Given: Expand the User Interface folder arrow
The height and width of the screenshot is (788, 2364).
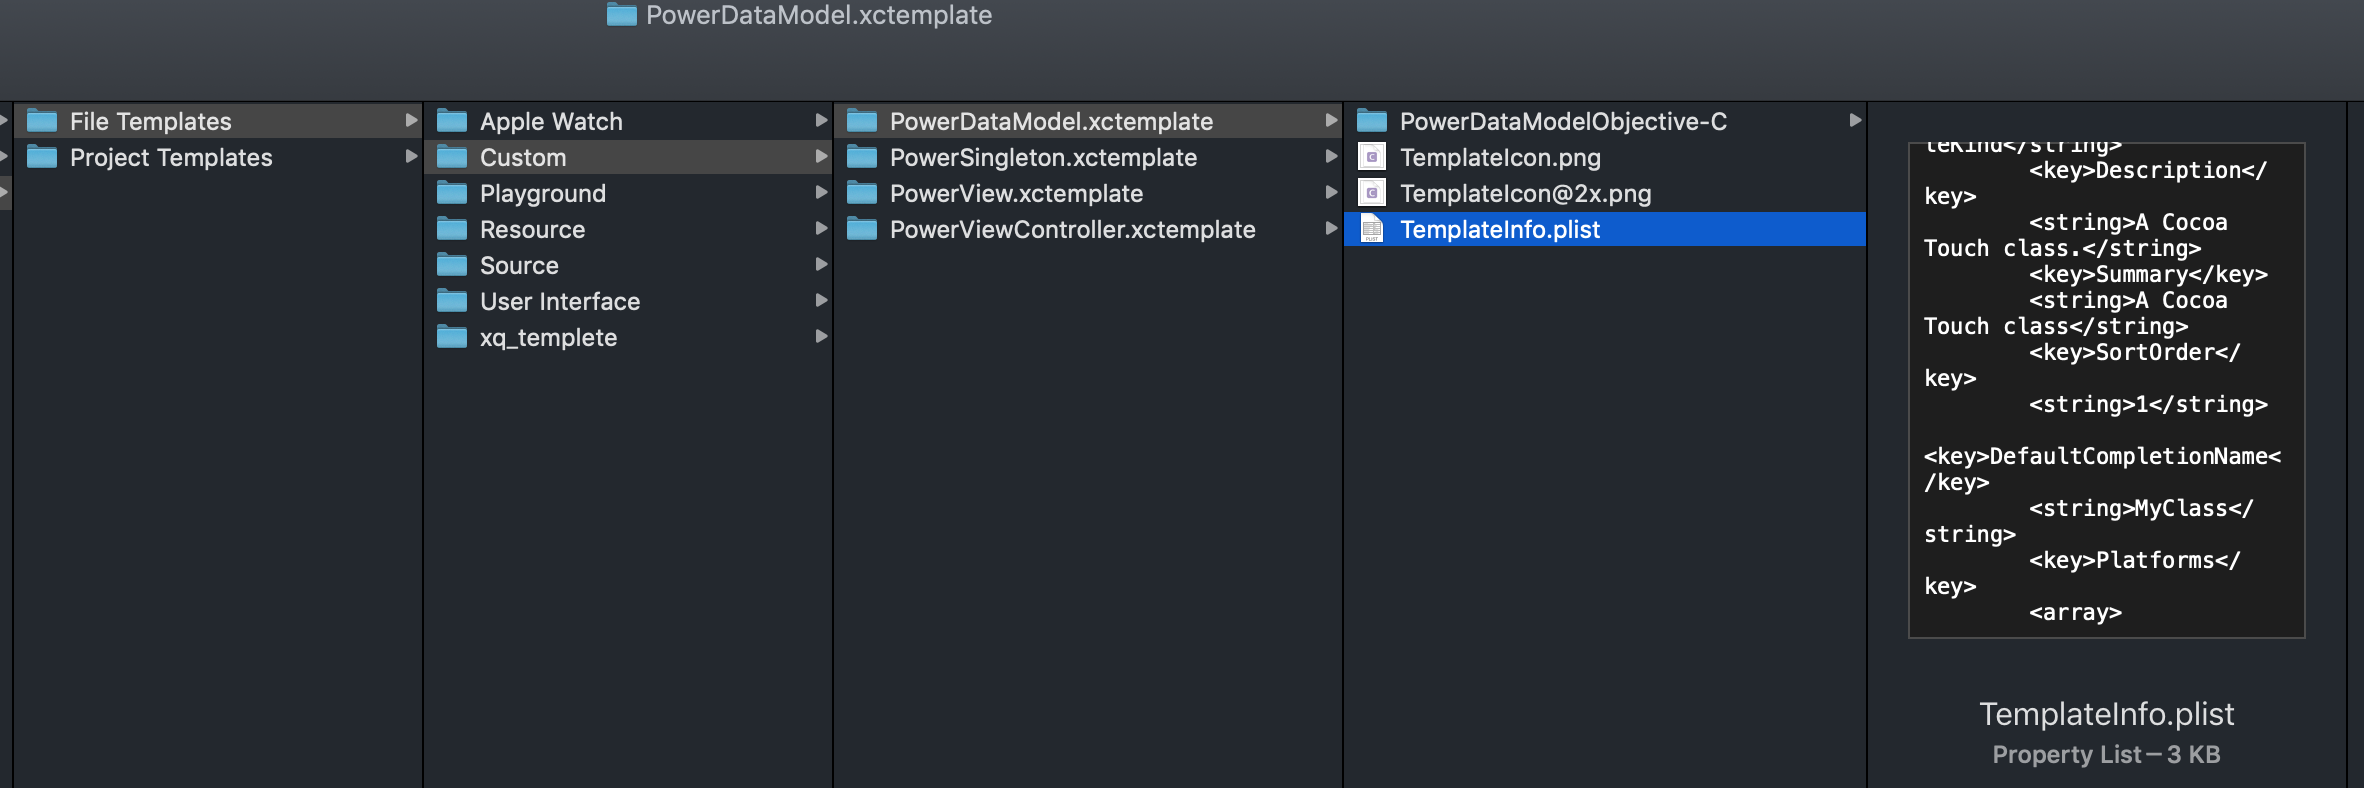Looking at the screenshot, I should pos(821,301).
